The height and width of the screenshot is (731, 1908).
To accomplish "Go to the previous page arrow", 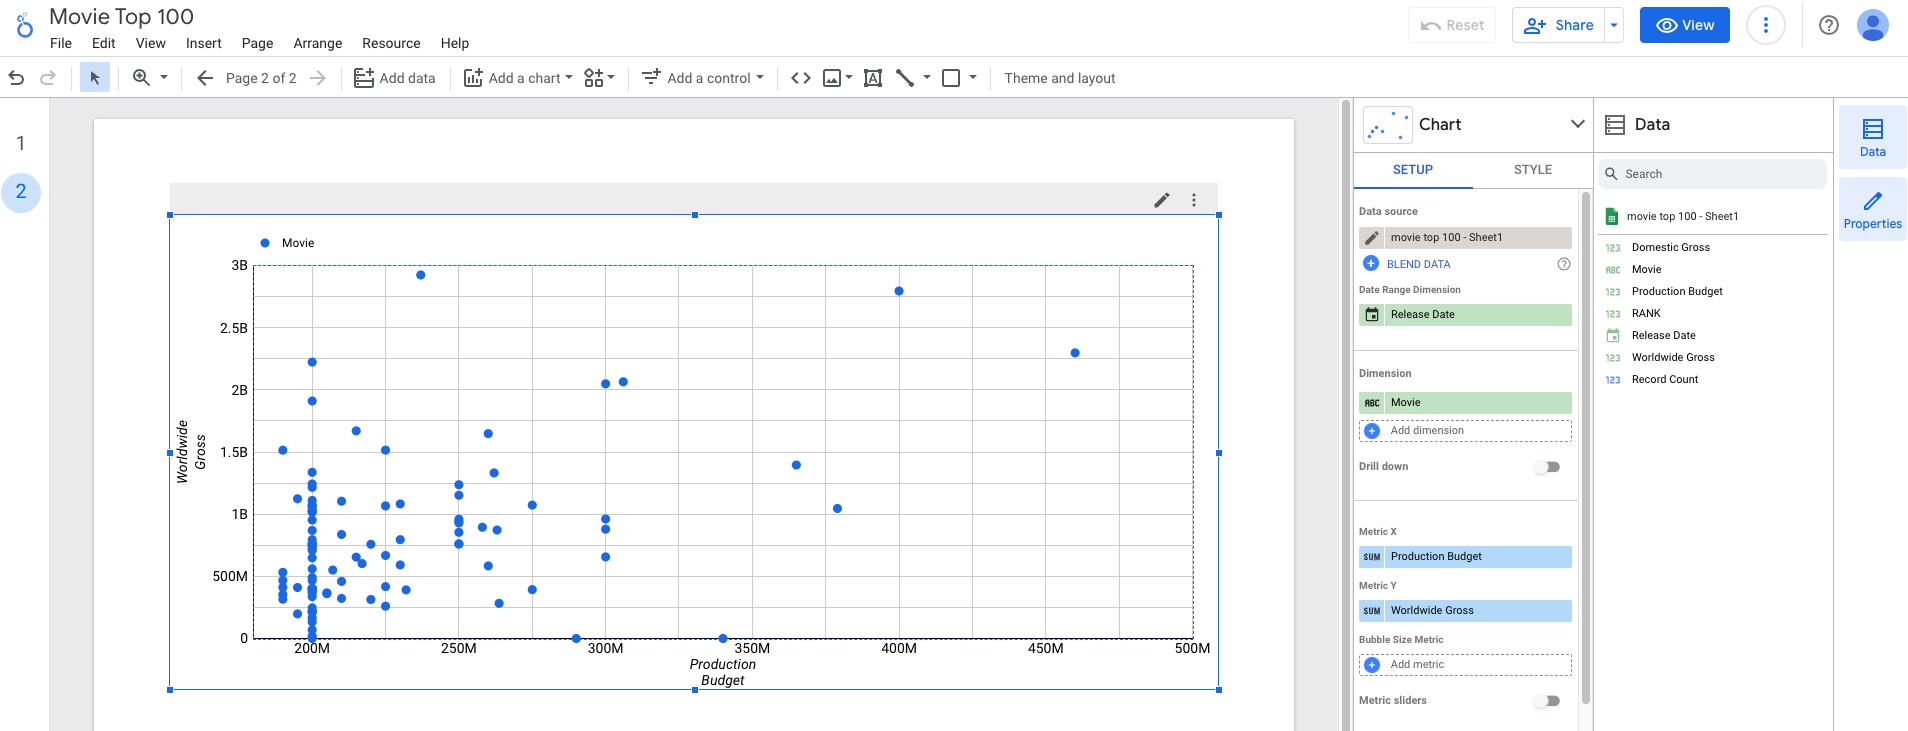I will point(205,78).
